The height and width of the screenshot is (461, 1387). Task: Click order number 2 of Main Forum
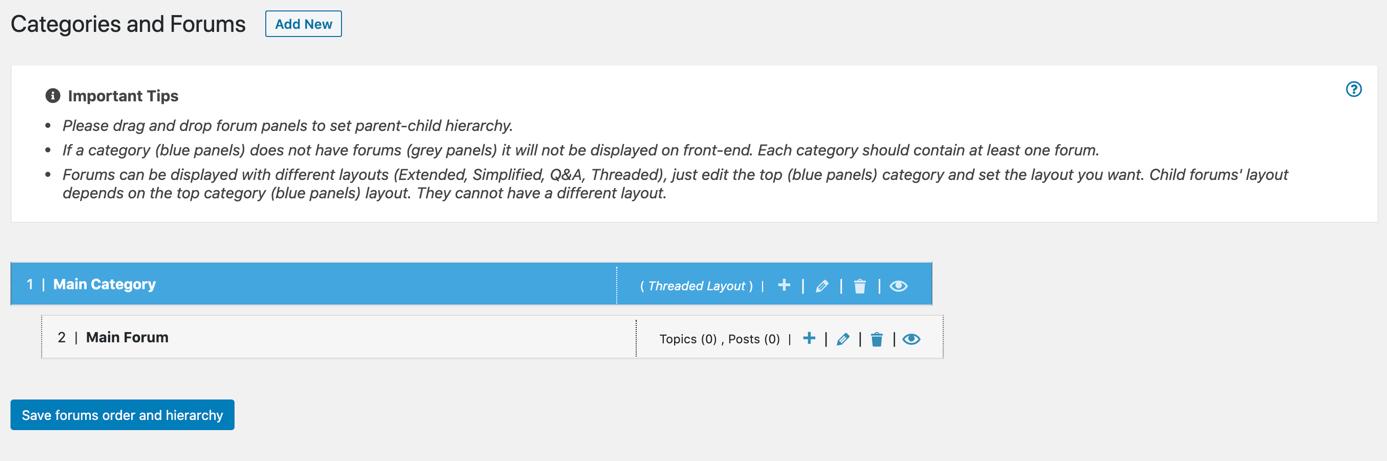62,337
